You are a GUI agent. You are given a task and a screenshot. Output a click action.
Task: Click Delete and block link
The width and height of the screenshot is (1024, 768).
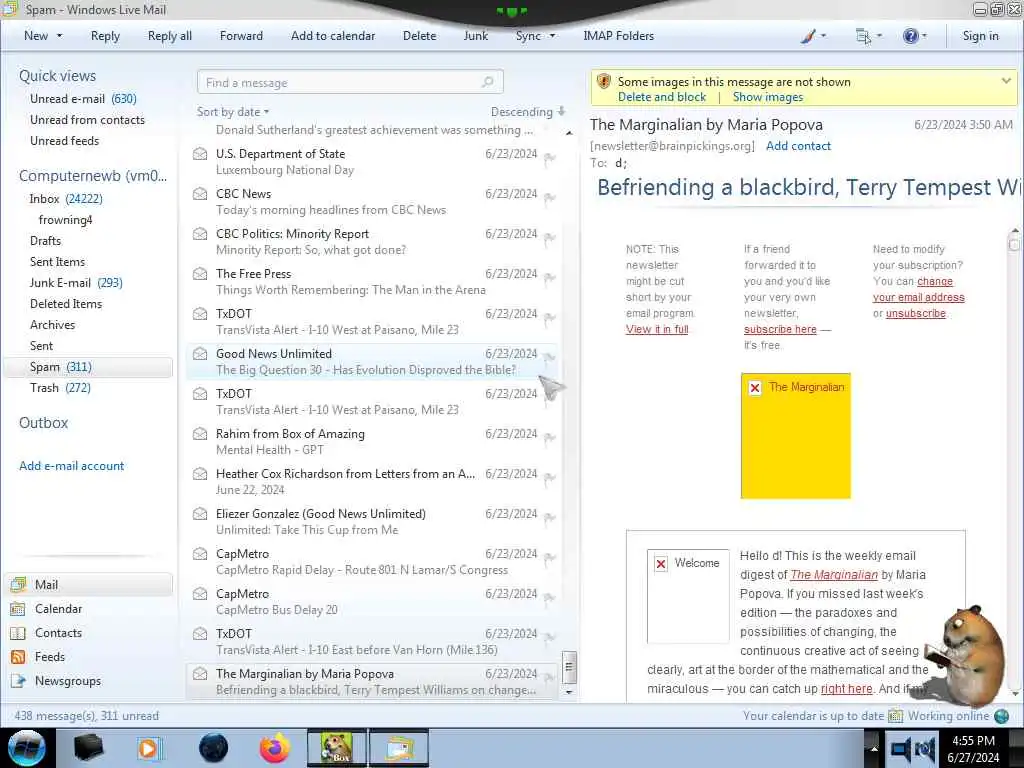click(x=662, y=97)
